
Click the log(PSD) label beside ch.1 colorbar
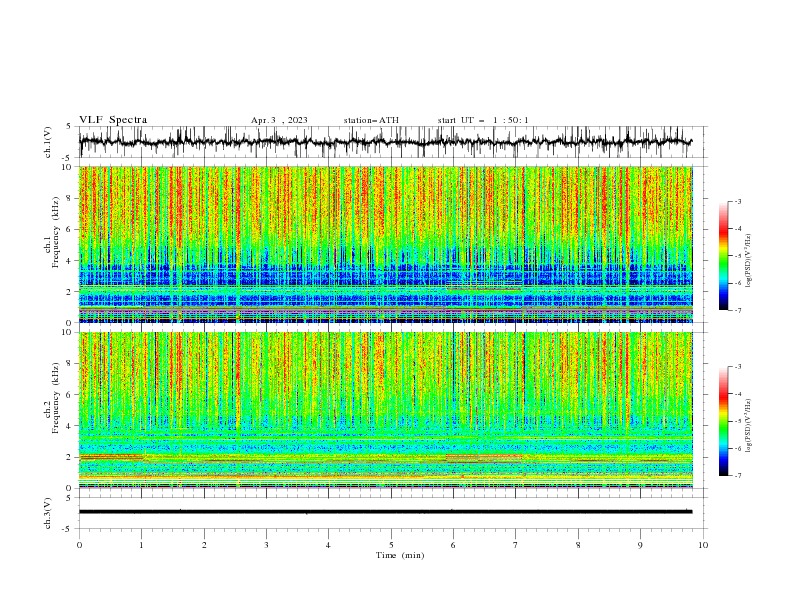click(748, 261)
